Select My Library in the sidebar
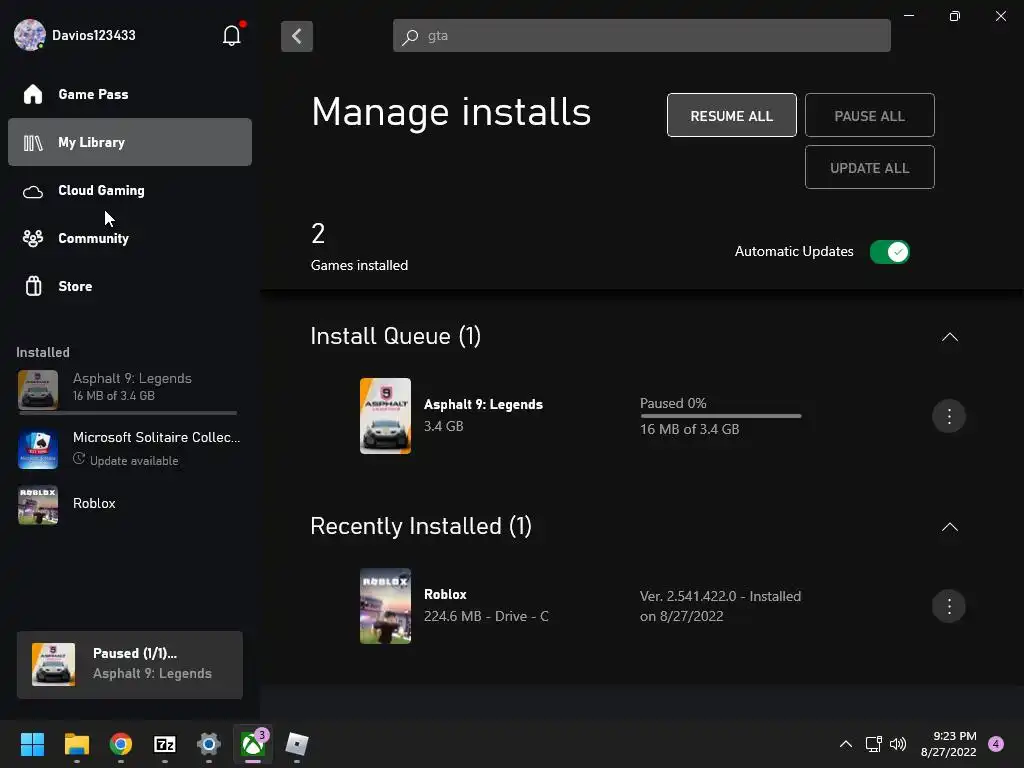This screenshot has height=768, width=1024. 130,142
